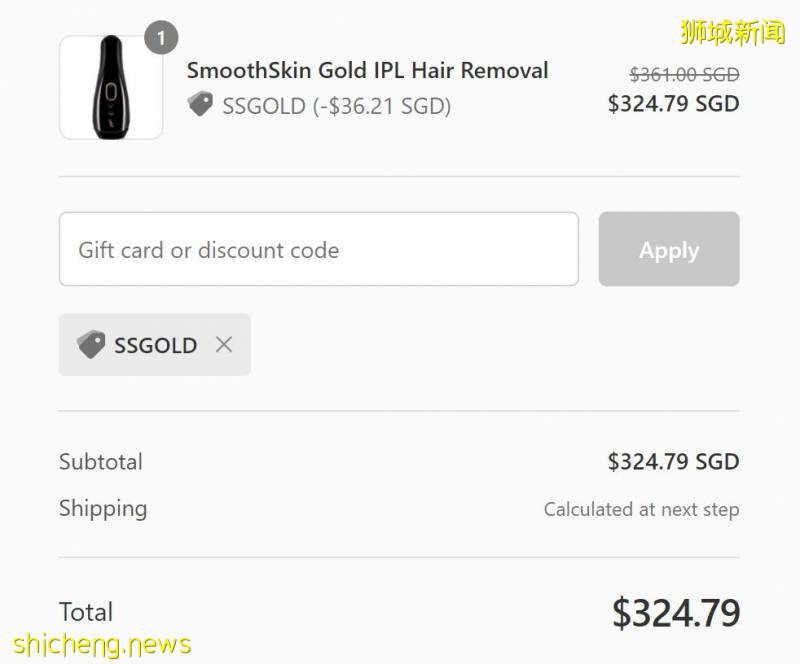
Task: Click the subtotal amount $324.79 SGD
Action: (x=673, y=462)
